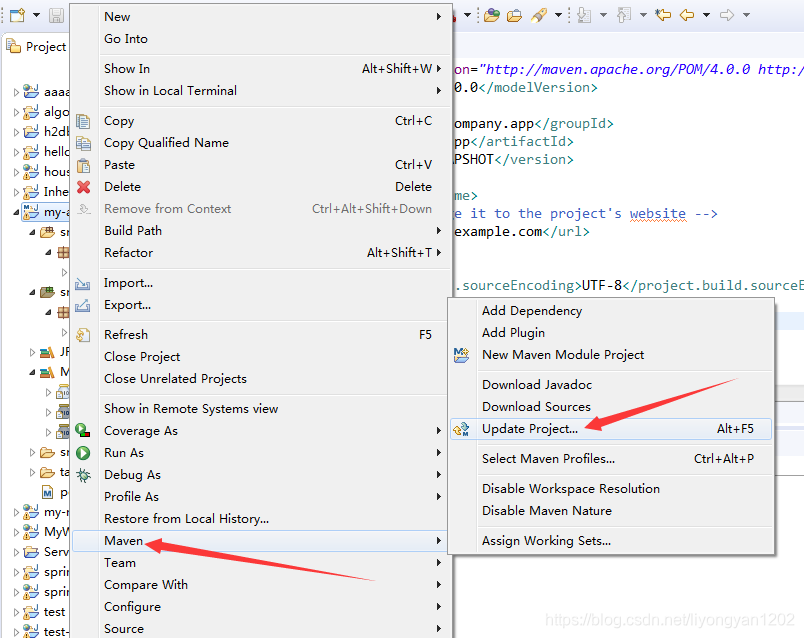The height and width of the screenshot is (638, 804).
Task: Click the Import icon in context menu
Action: tap(83, 283)
